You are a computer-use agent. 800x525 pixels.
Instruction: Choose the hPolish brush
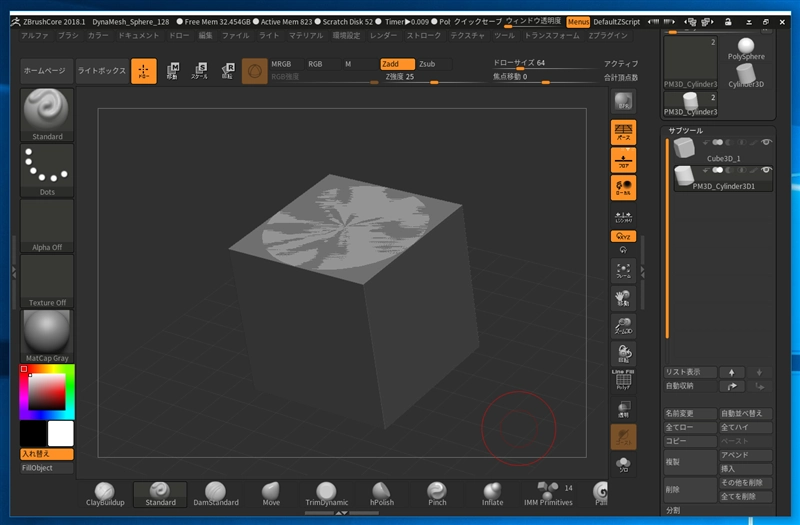click(382, 494)
